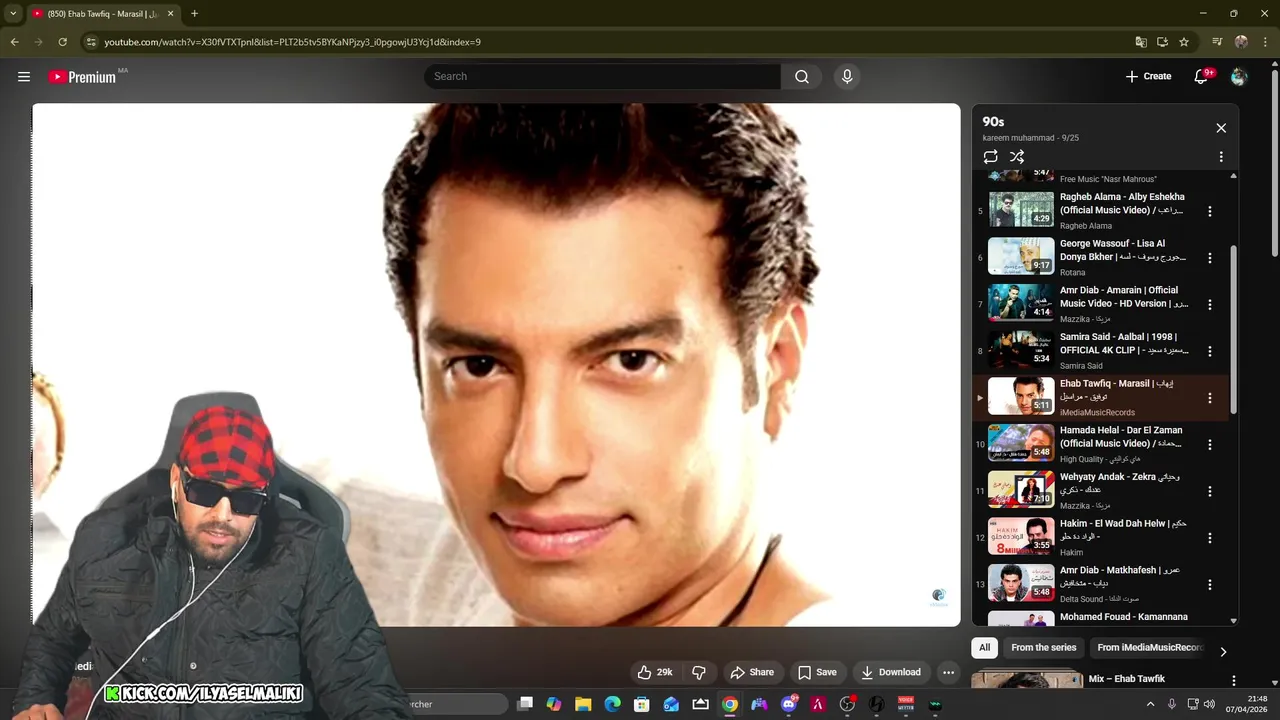This screenshot has height=720, width=1280.
Task: View site information icon in address bar
Action: tap(91, 42)
